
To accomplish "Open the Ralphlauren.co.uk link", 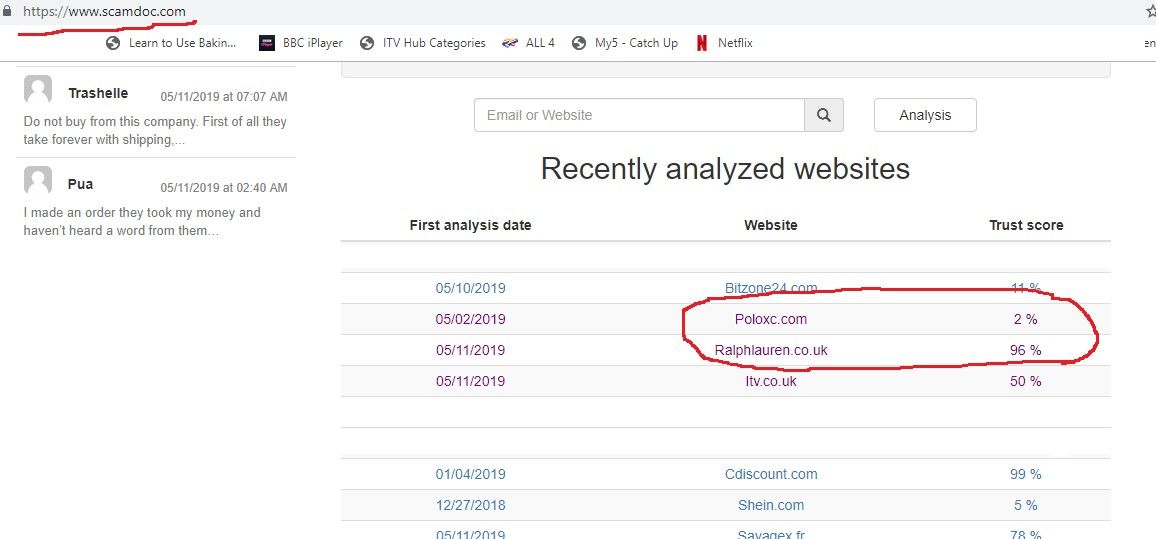I will (771, 350).
